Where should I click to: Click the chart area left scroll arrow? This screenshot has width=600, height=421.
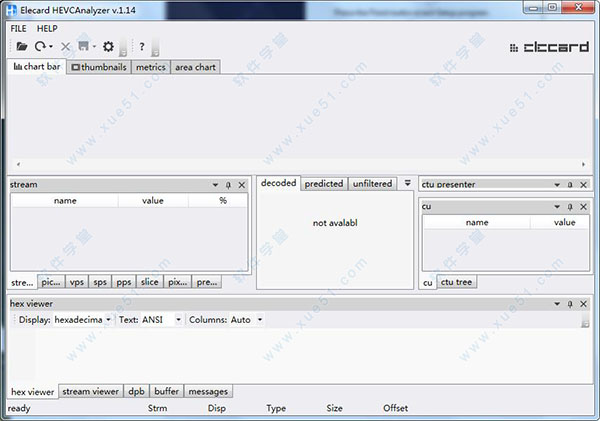[18, 164]
